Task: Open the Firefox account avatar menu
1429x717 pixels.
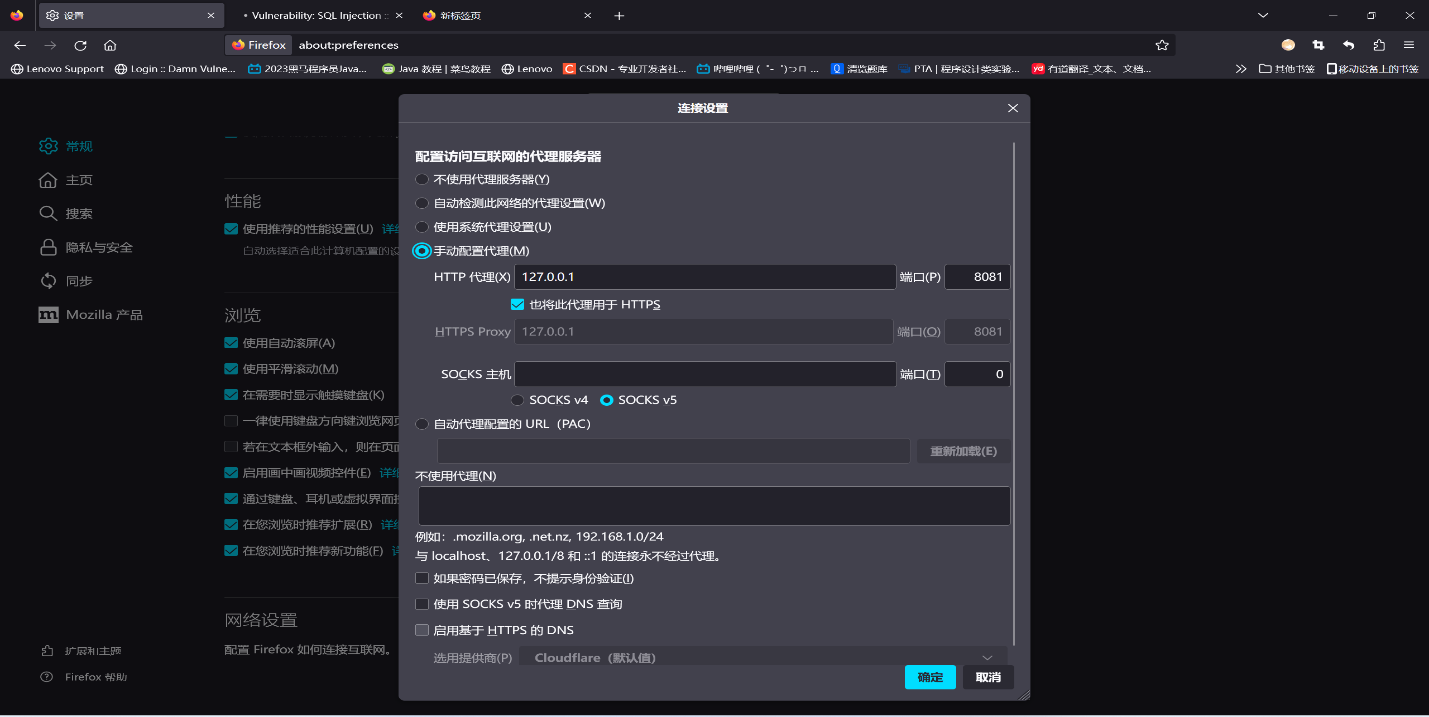Action: (x=1288, y=45)
